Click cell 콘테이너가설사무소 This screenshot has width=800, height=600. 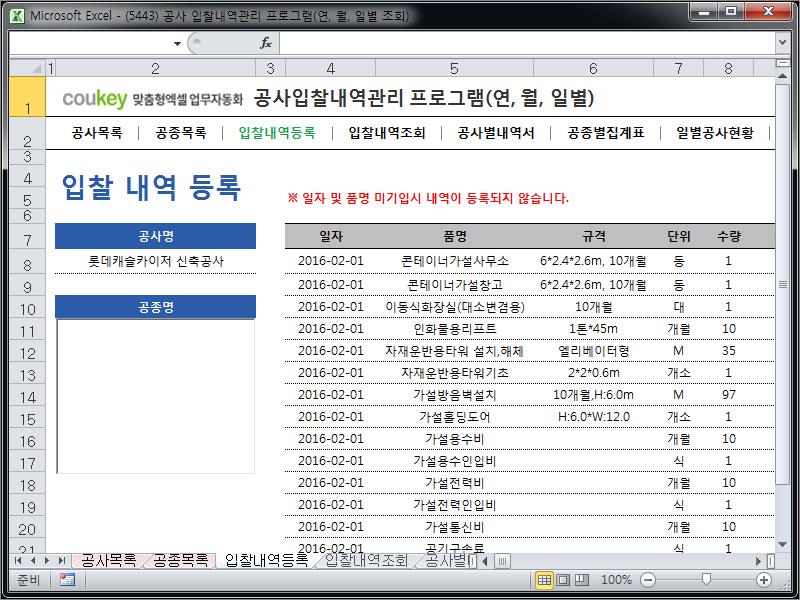click(x=455, y=261)
